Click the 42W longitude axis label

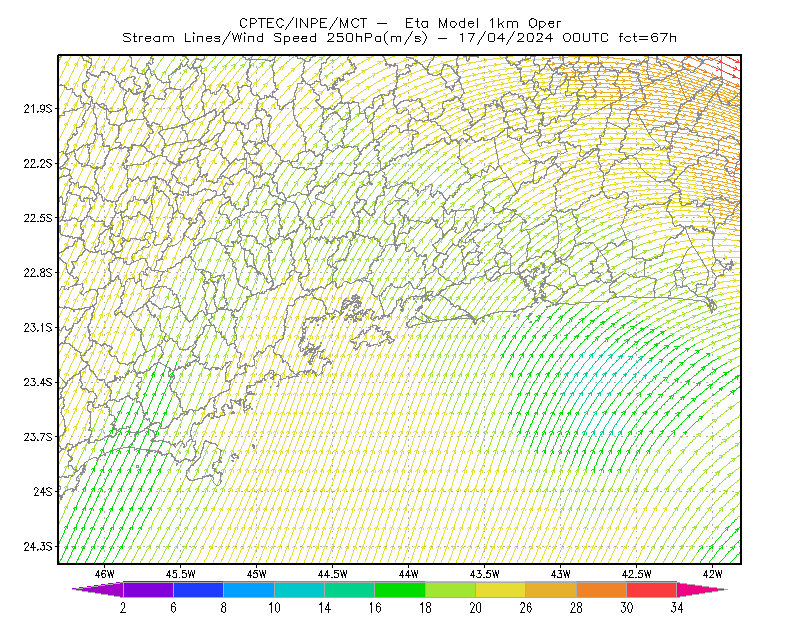coord(712,574)
